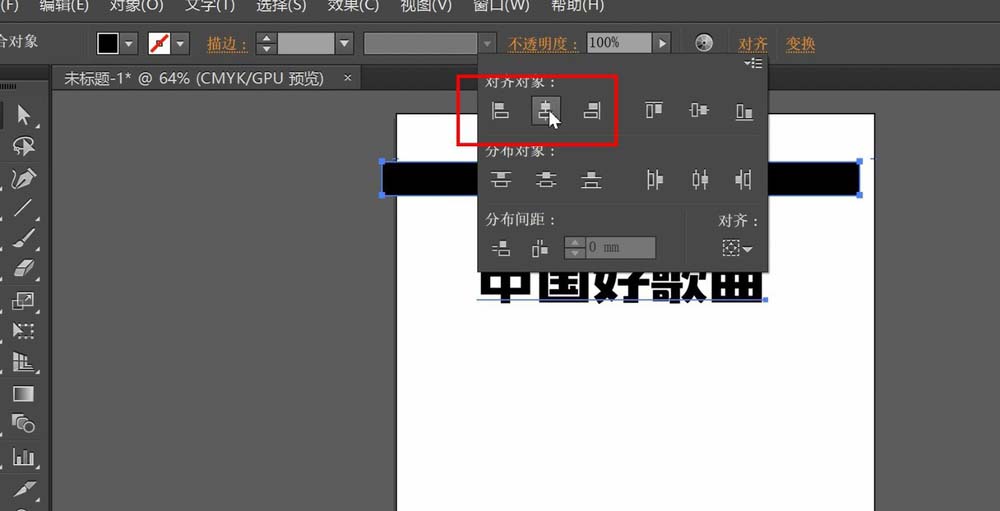Click the 对齐 align link
This screenshot has height=511, width=1000.
753,44
